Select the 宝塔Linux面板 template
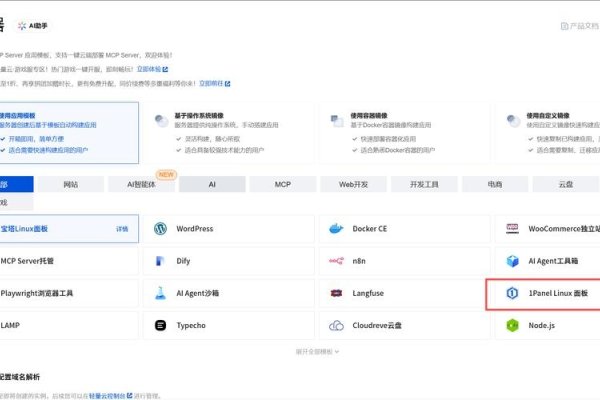The width and height of the screenshot is (600, 400). tap(69, 229)
